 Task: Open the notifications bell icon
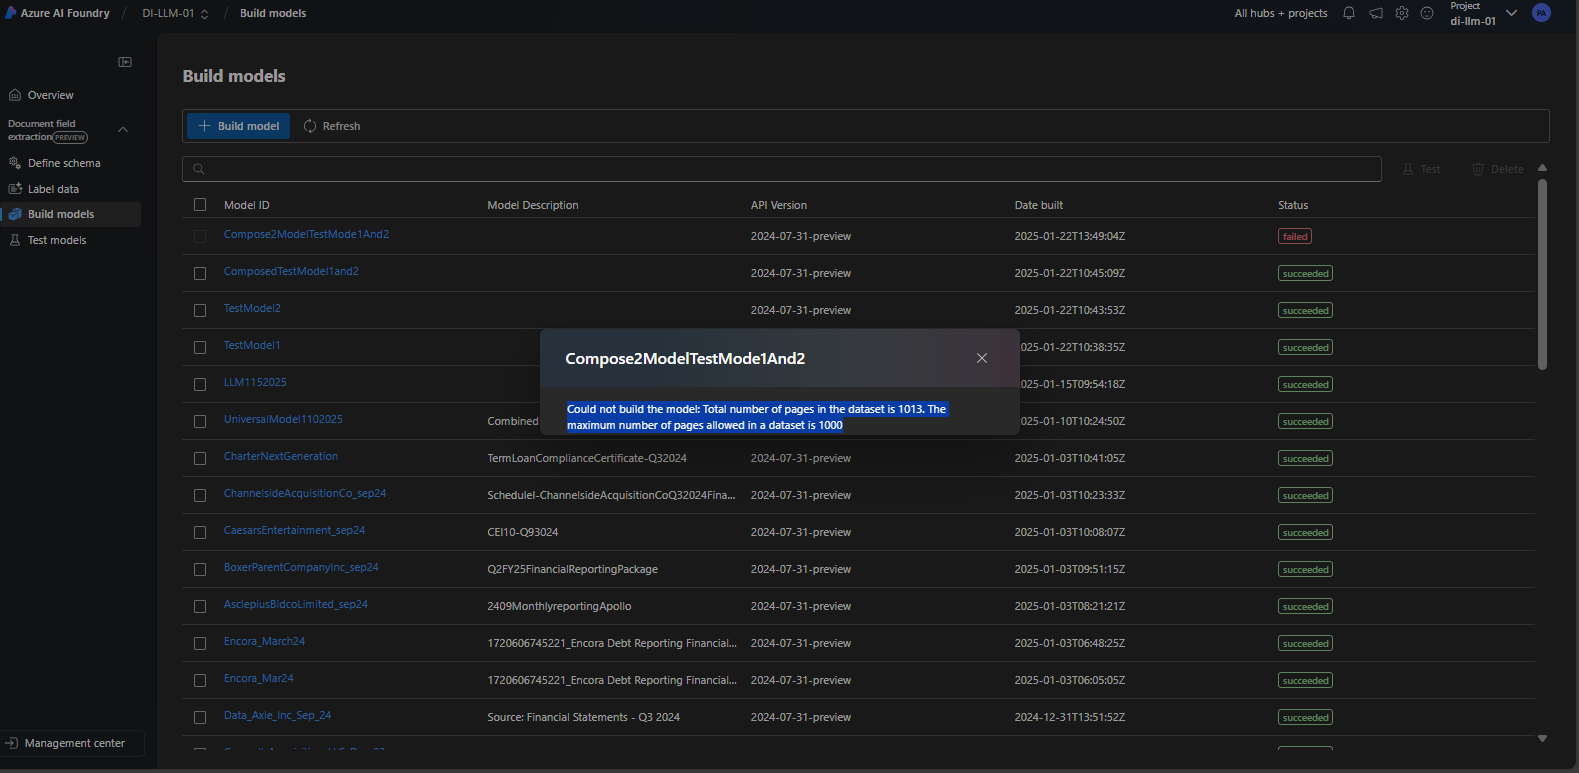(x=1349, y=13)
